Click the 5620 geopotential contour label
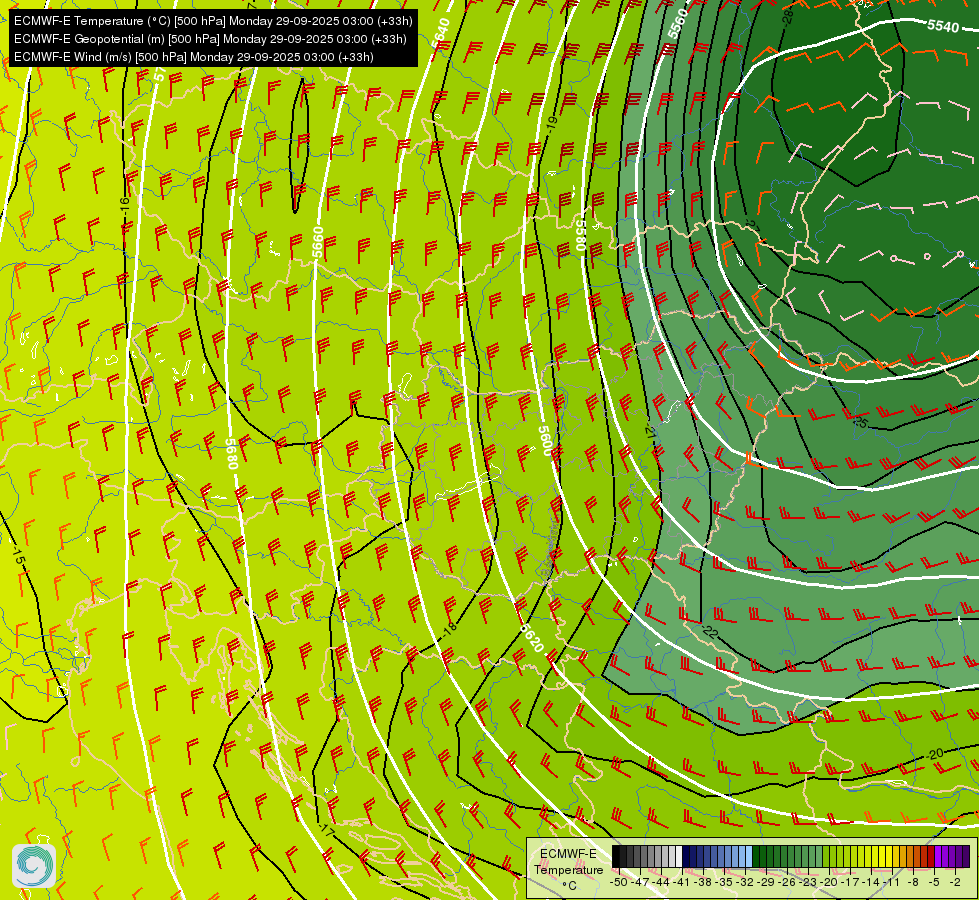Viewport: 979px width, 900px height. pos(532,638)
